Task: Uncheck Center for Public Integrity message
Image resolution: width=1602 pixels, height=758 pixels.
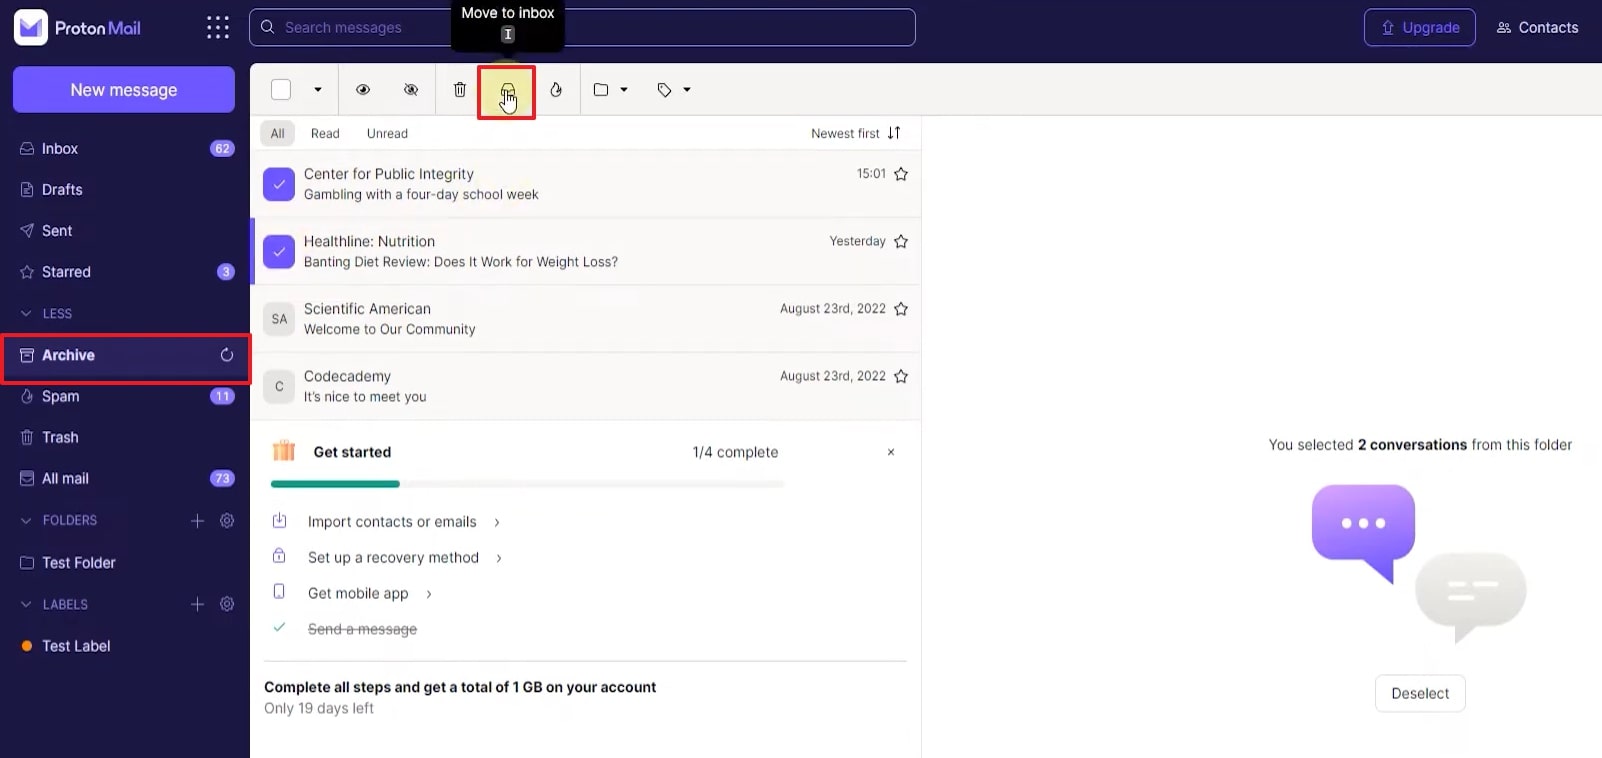Action: pos(279,184)
